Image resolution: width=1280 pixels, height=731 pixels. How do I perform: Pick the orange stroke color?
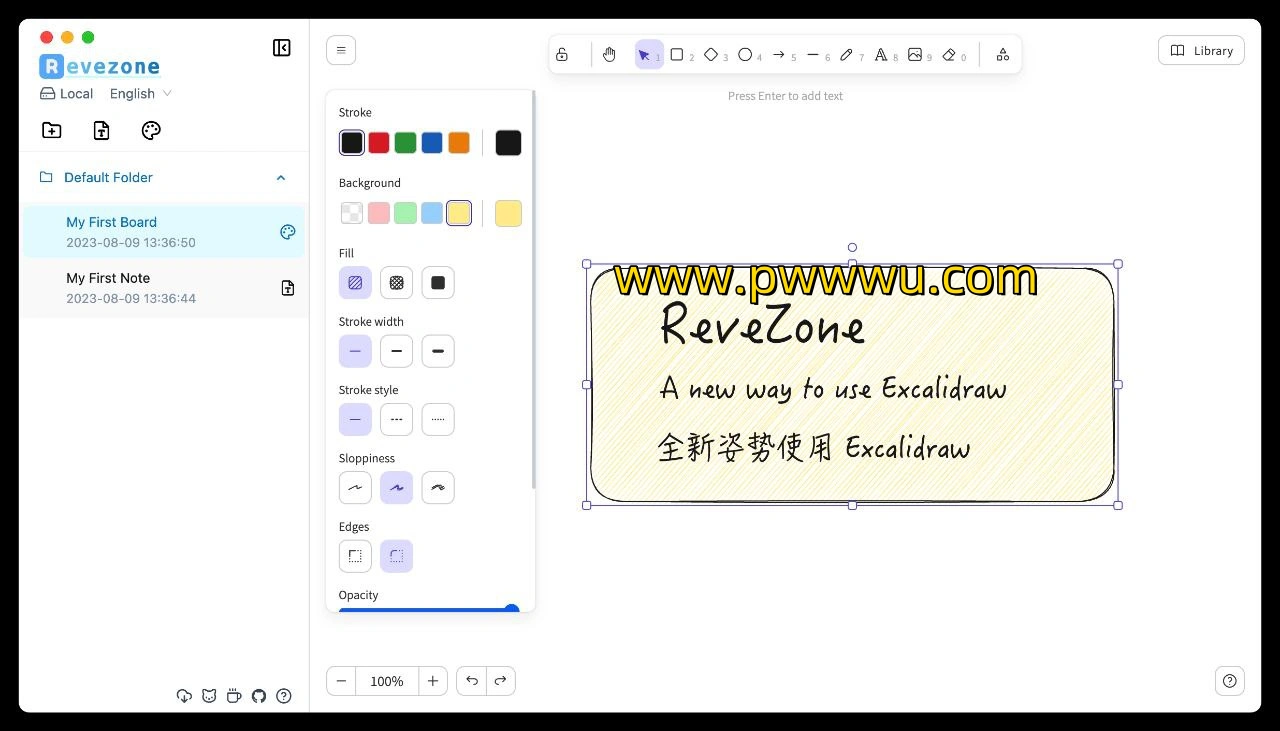[x=459, y=143]
